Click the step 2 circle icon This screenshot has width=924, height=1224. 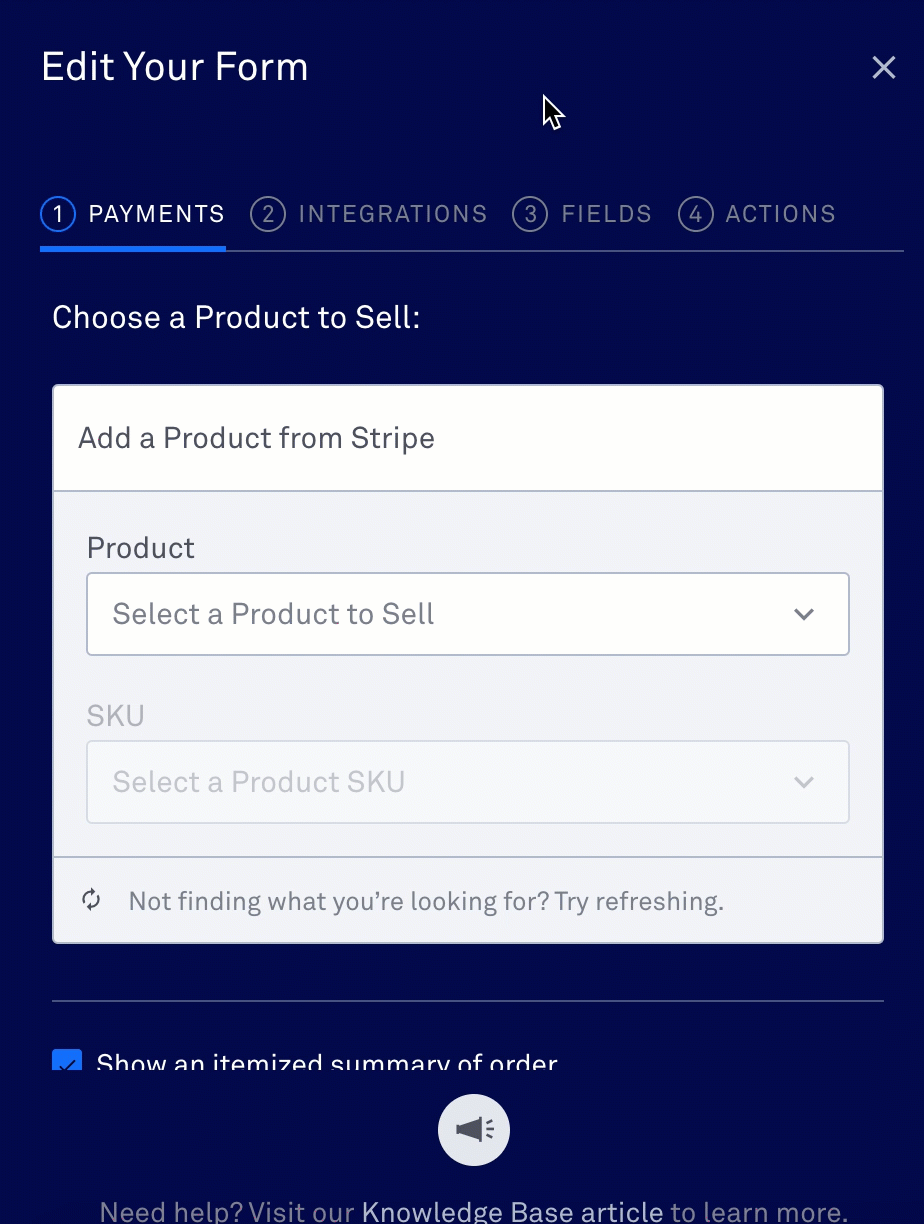click(x=268, y=214)
